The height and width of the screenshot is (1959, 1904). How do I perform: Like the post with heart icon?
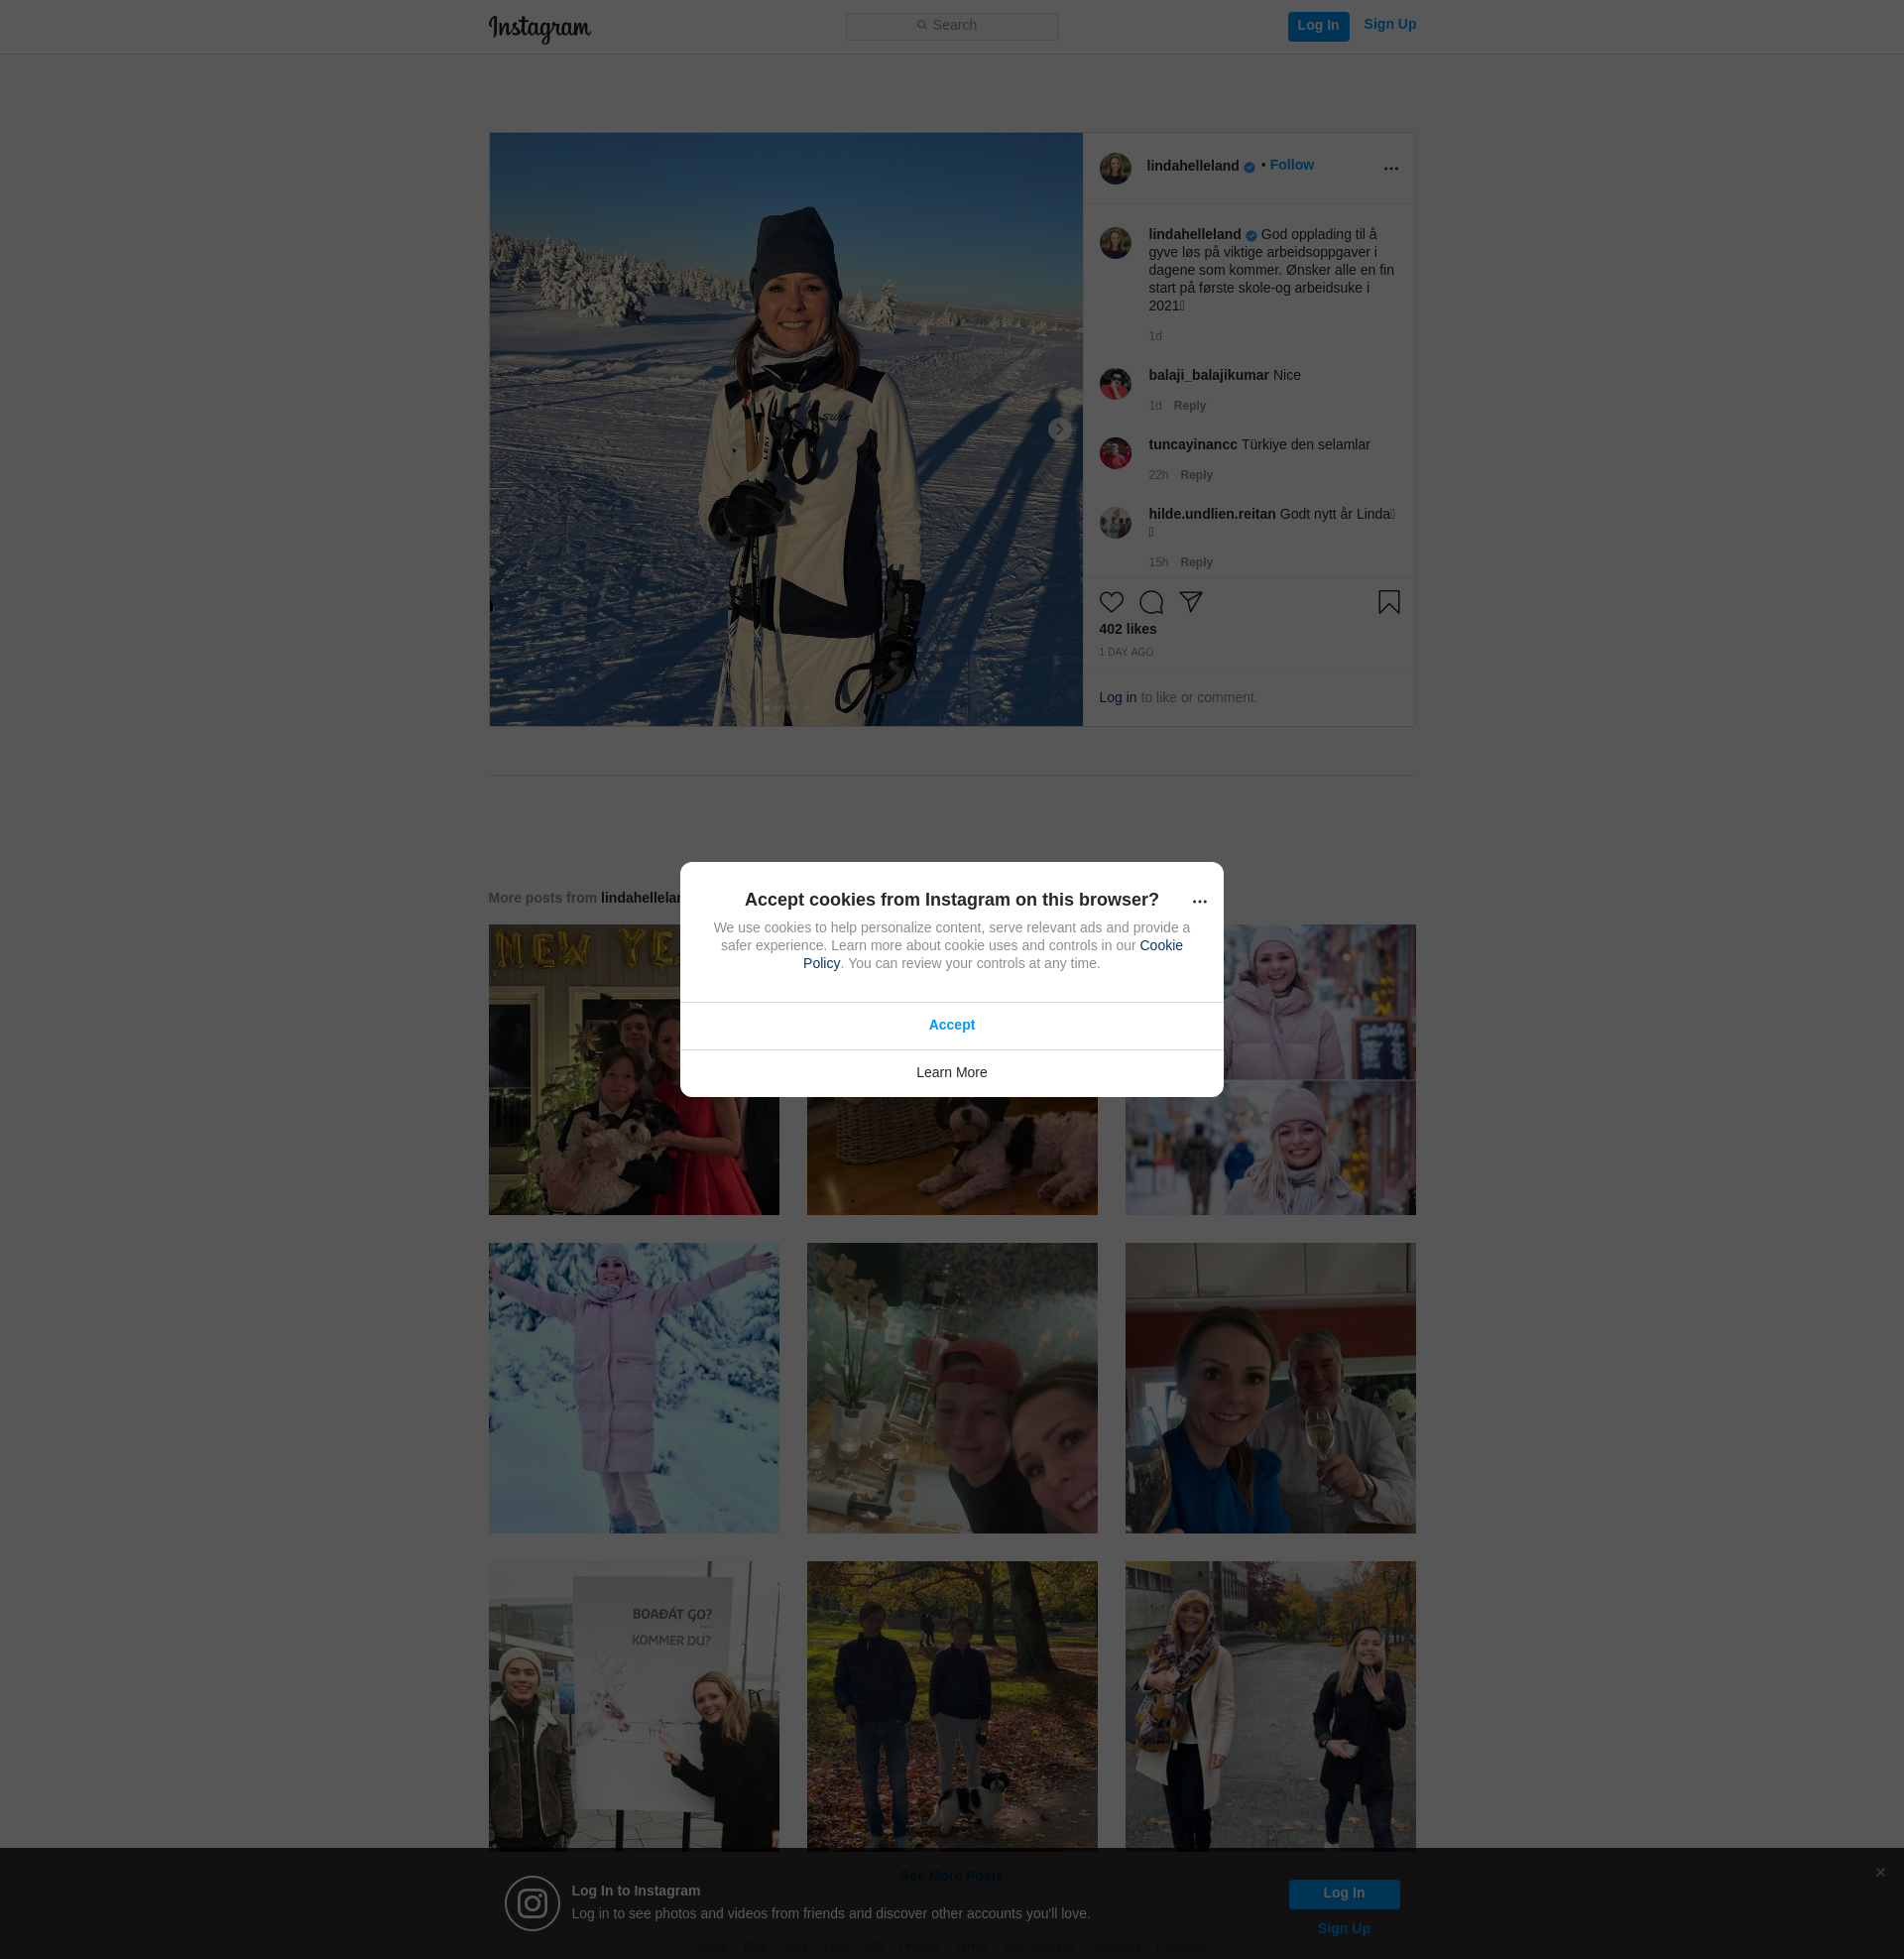pyautogui.click(x=1111, y=602)
